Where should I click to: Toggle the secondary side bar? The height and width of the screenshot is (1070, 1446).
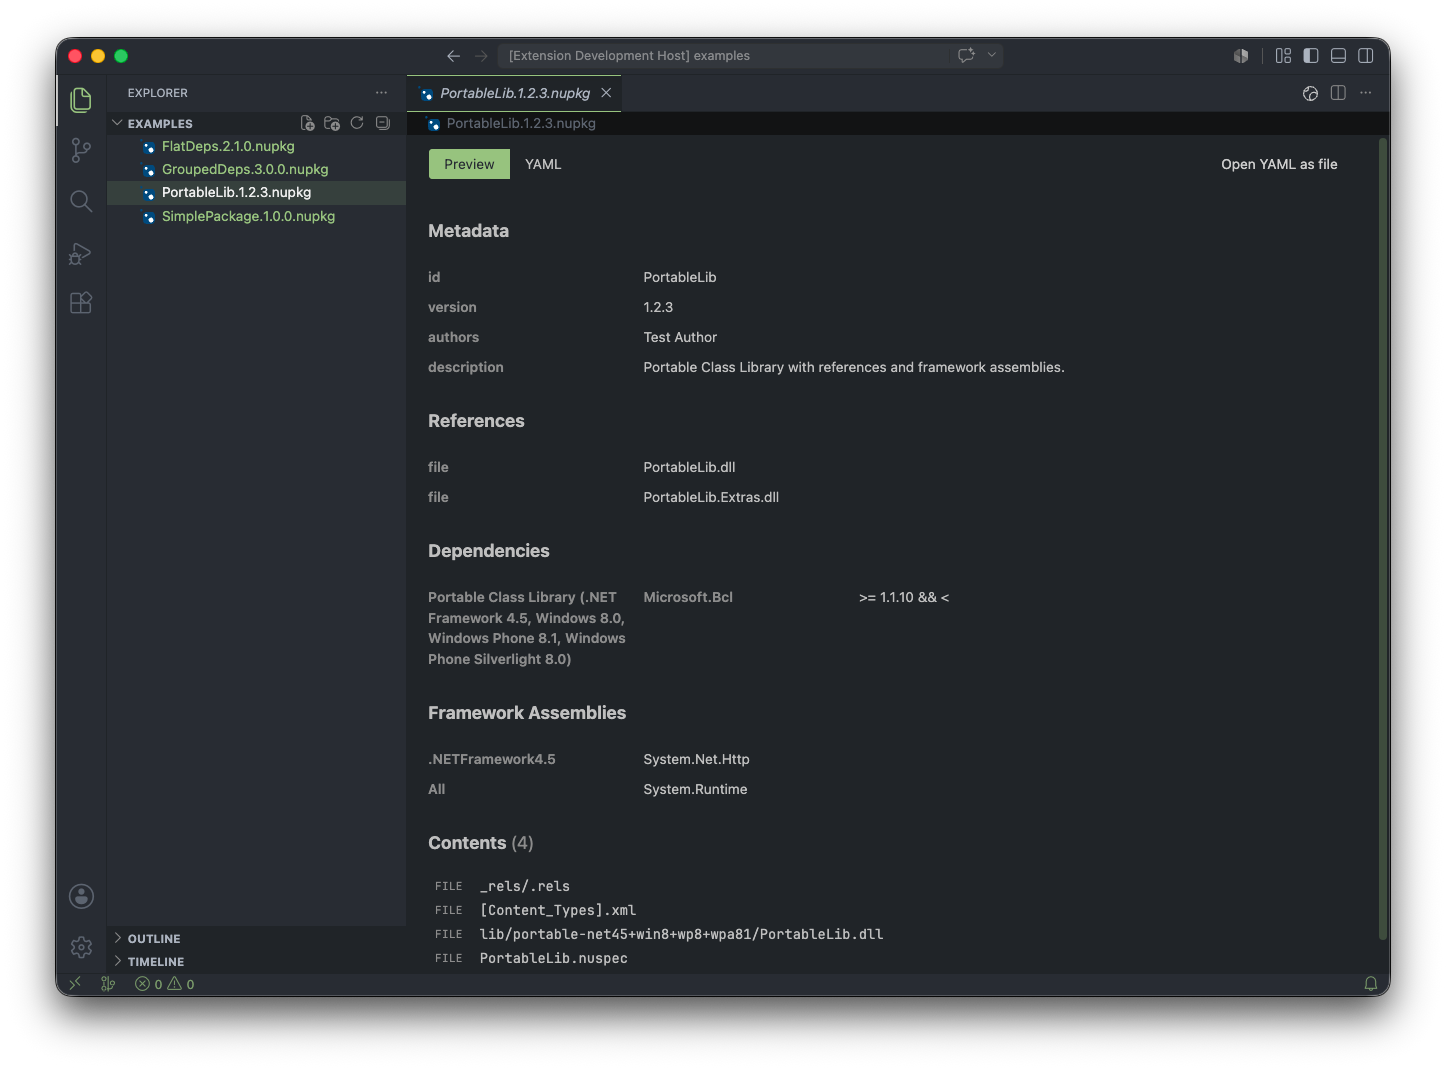pos(1365,56)
